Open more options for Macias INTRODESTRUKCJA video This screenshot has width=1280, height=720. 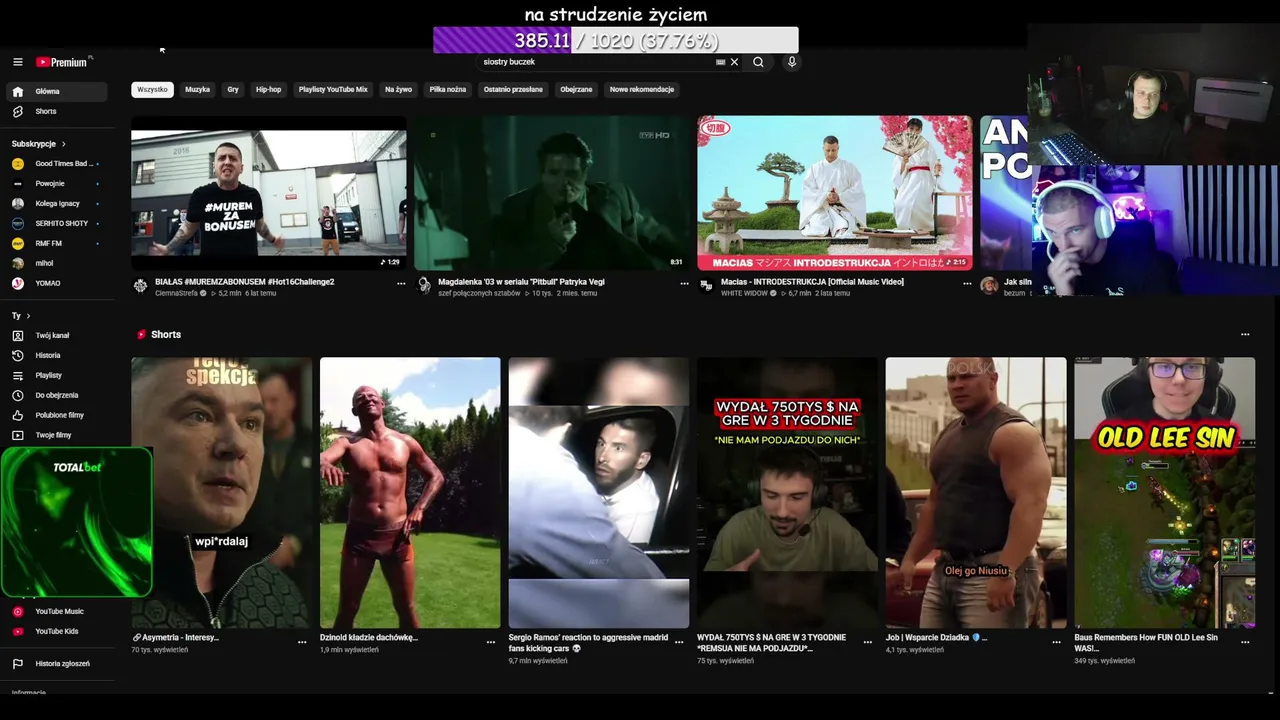(967, 284)
